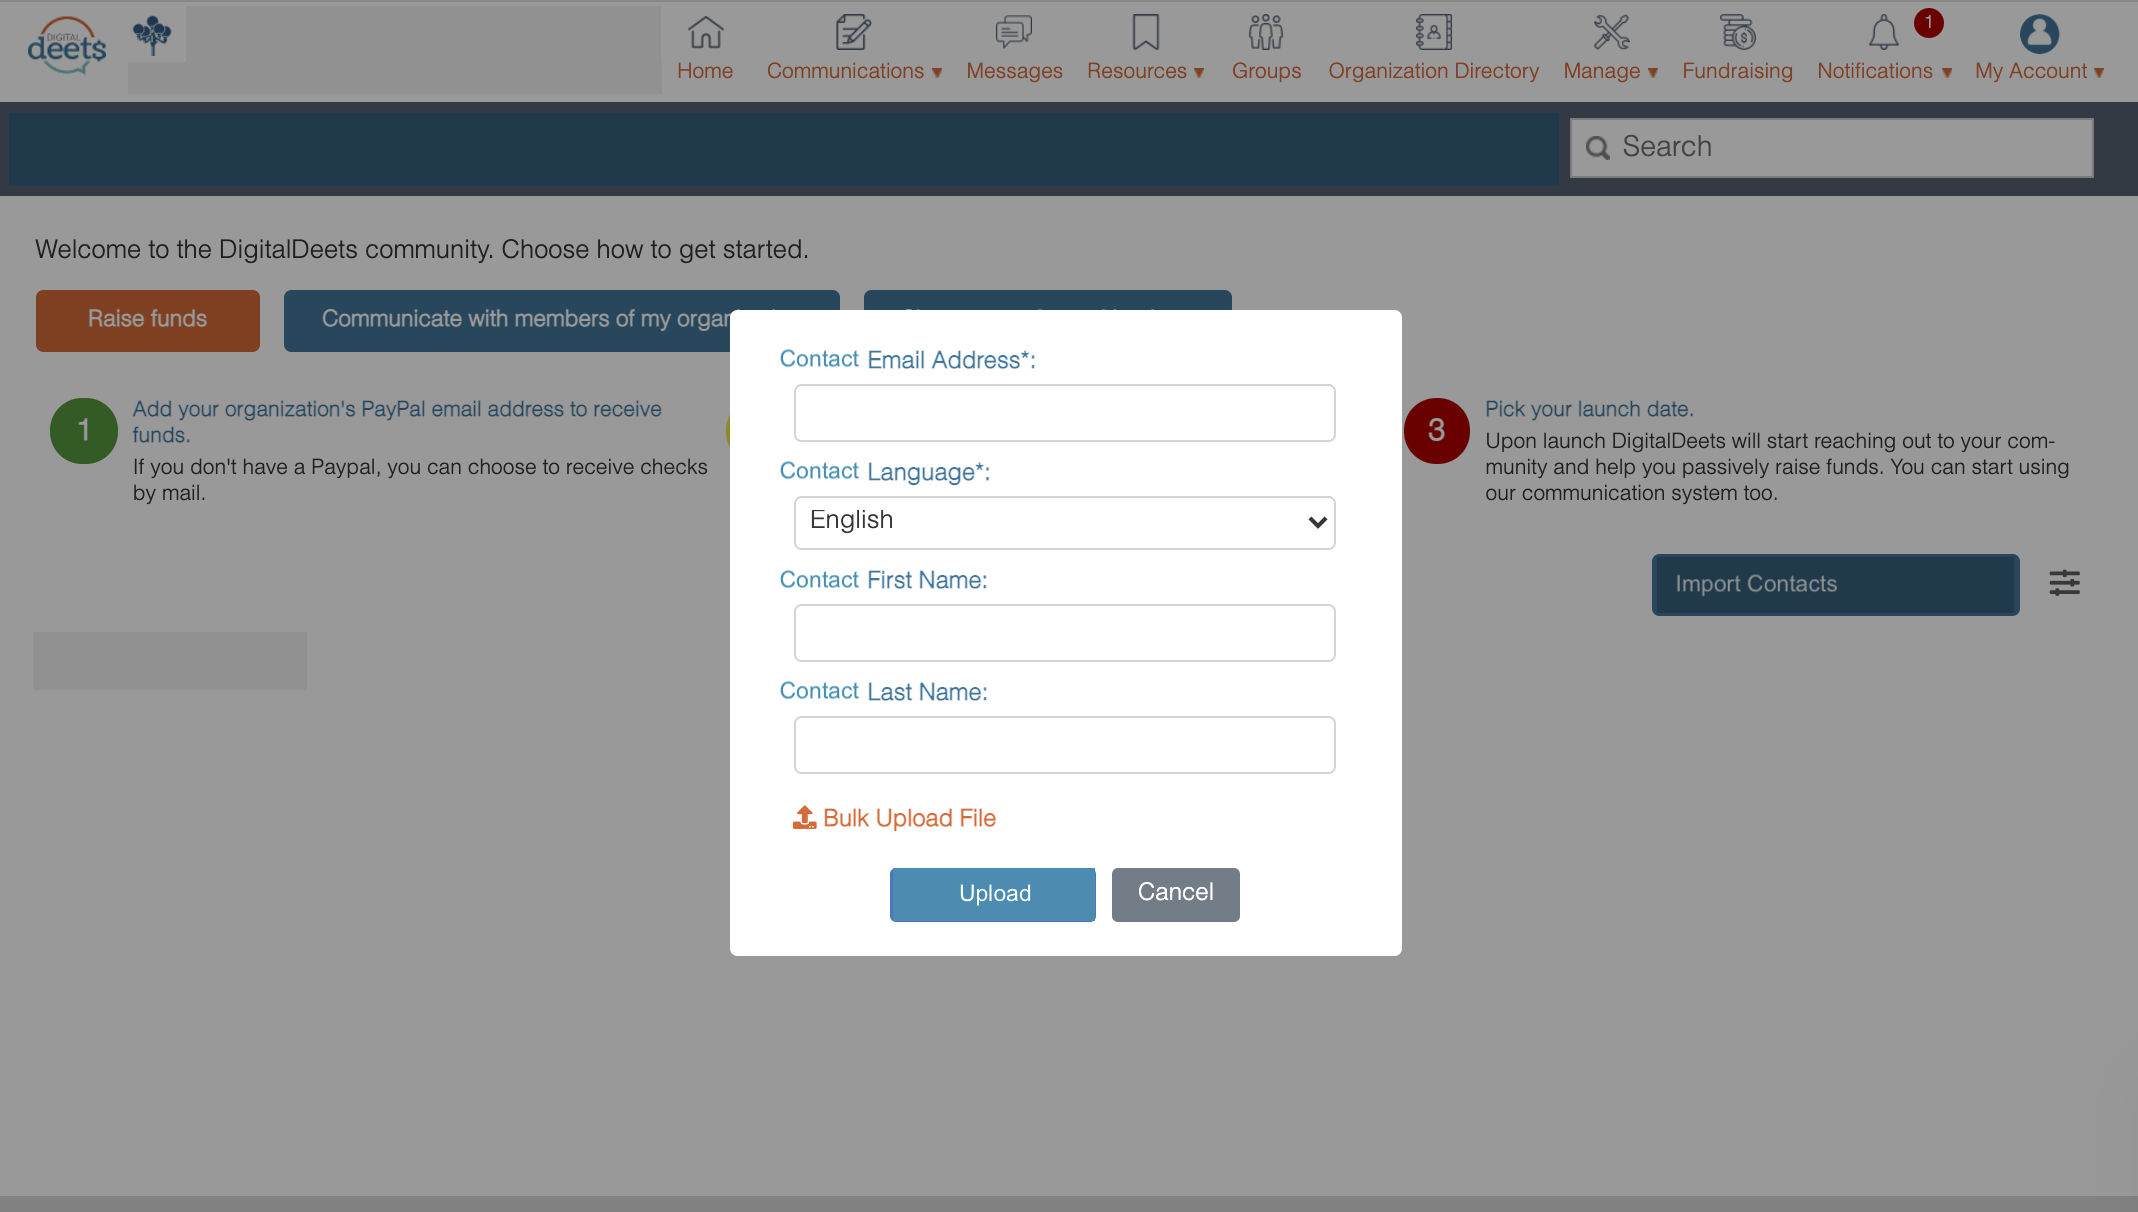Viewport: 2138px width, 1212px height.
Task: Expand the Manage dropdown menu
Action: click(x=1610, y=70)
